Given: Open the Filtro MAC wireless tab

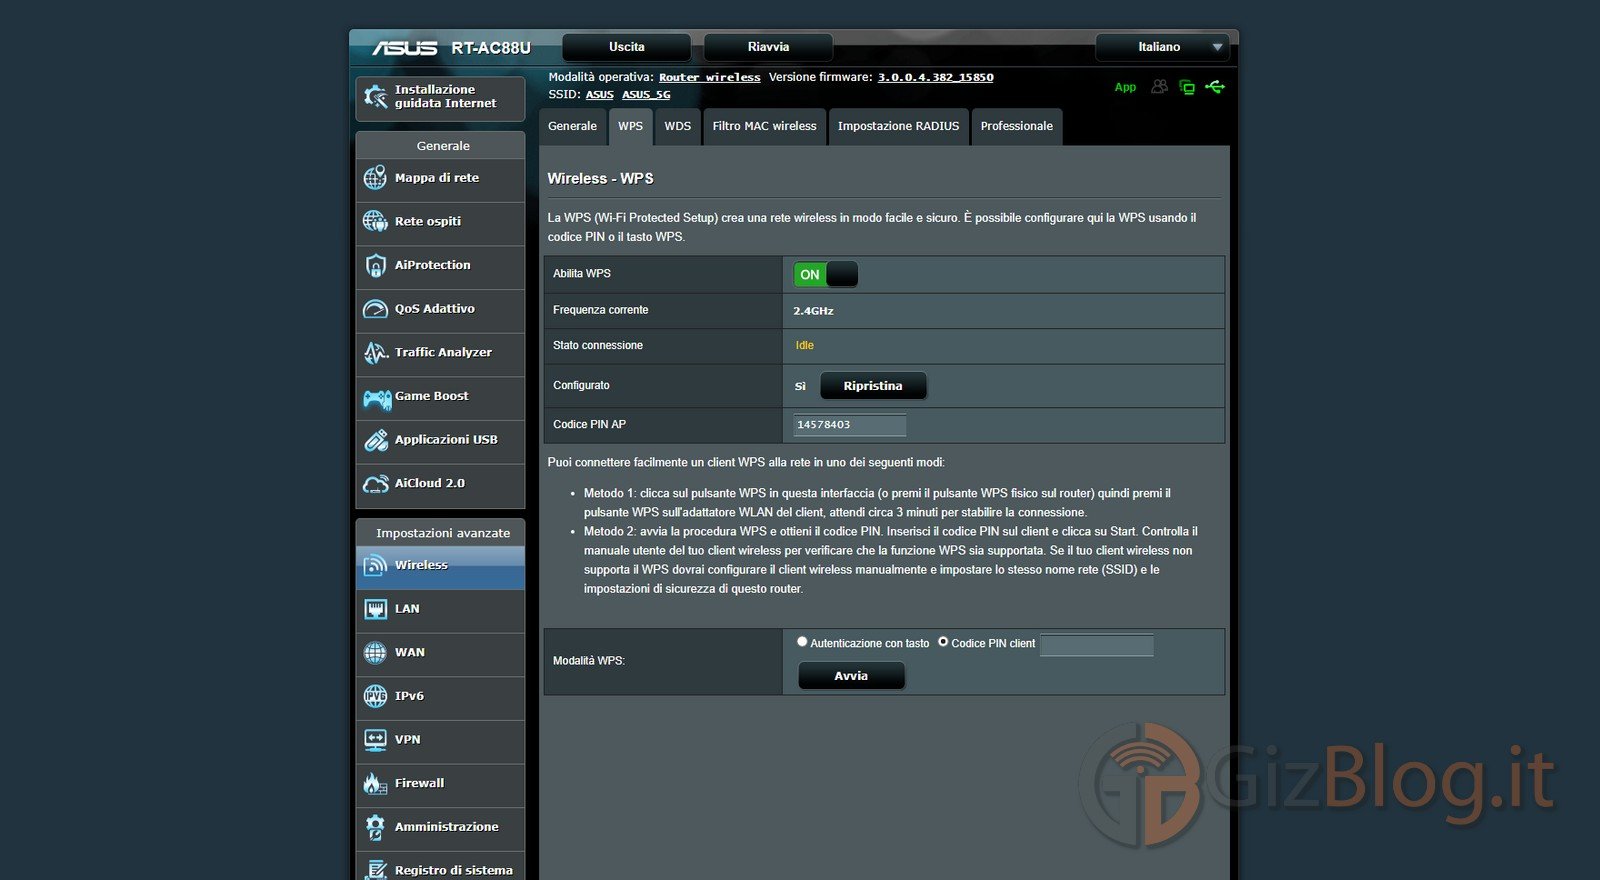Looking at the screenshot, I should pos(765,126).
